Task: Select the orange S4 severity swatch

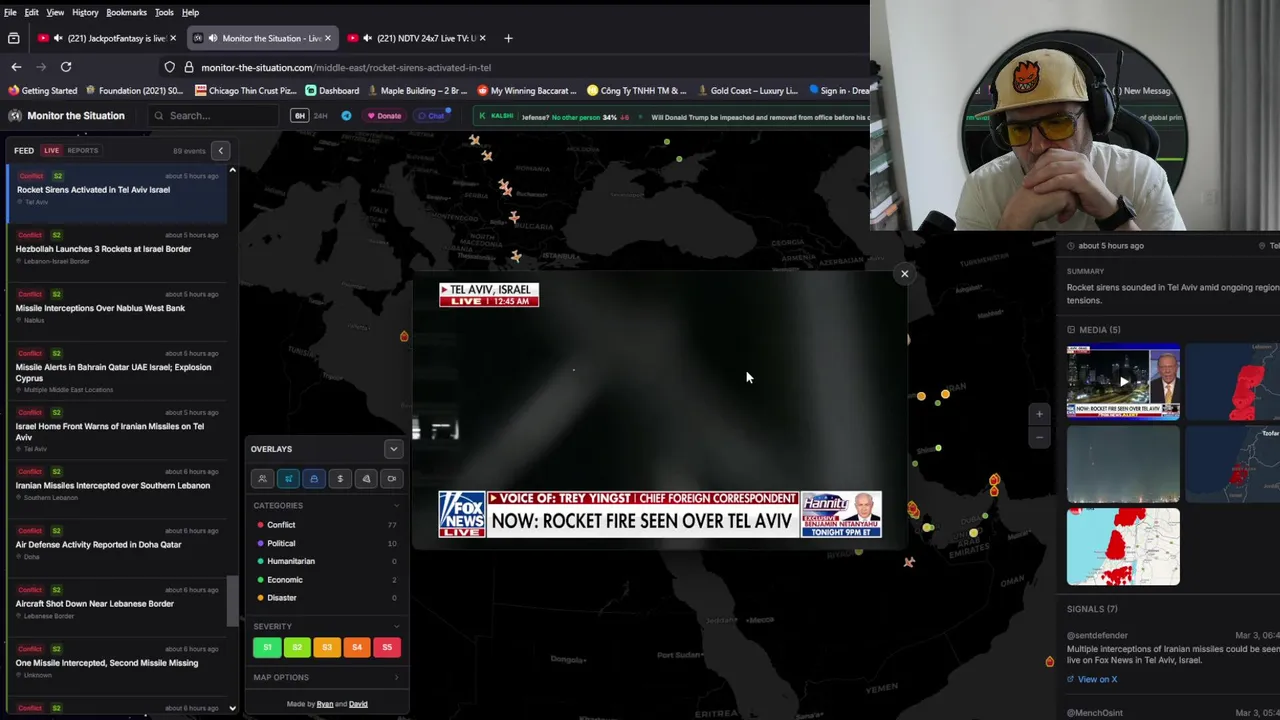Action: coord(357,647)
